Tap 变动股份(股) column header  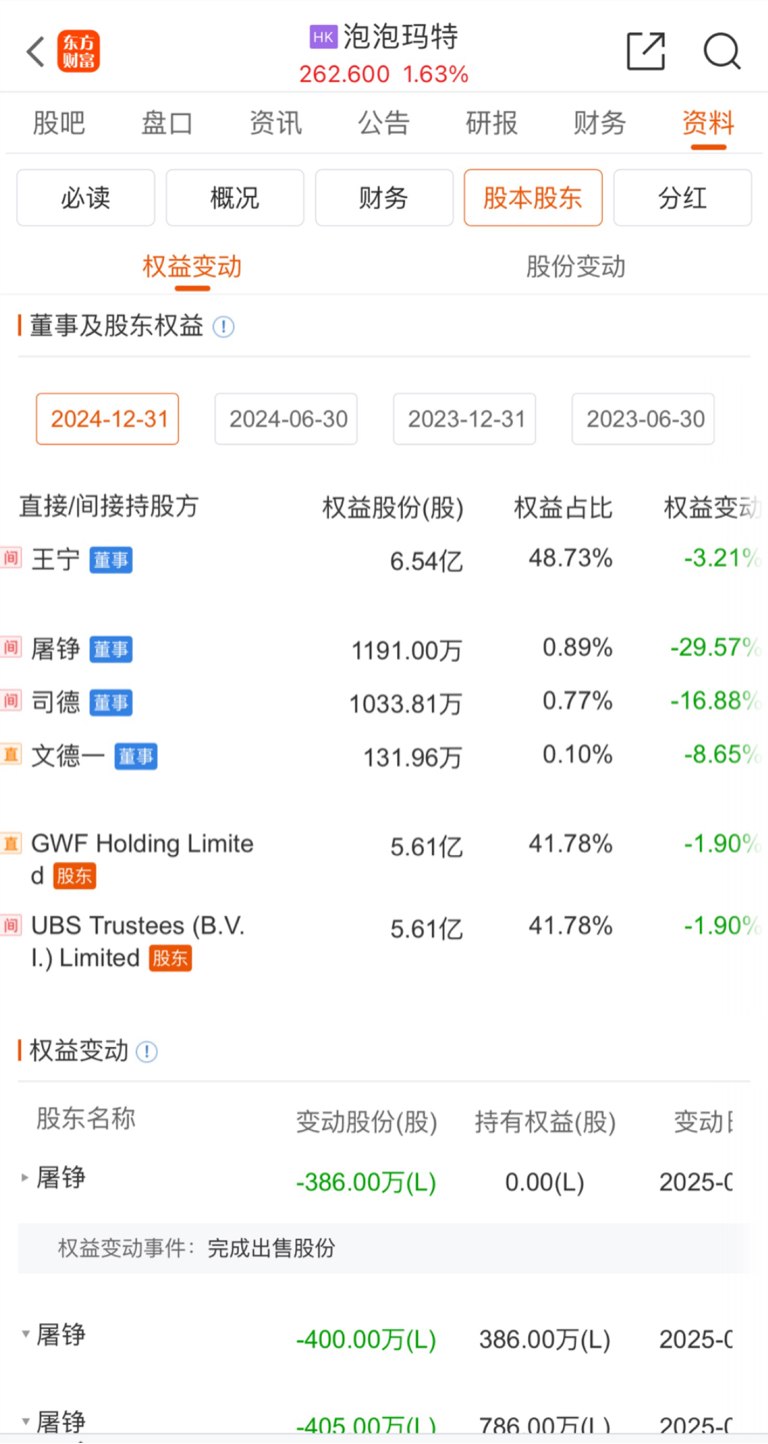tap(367, 1123)
